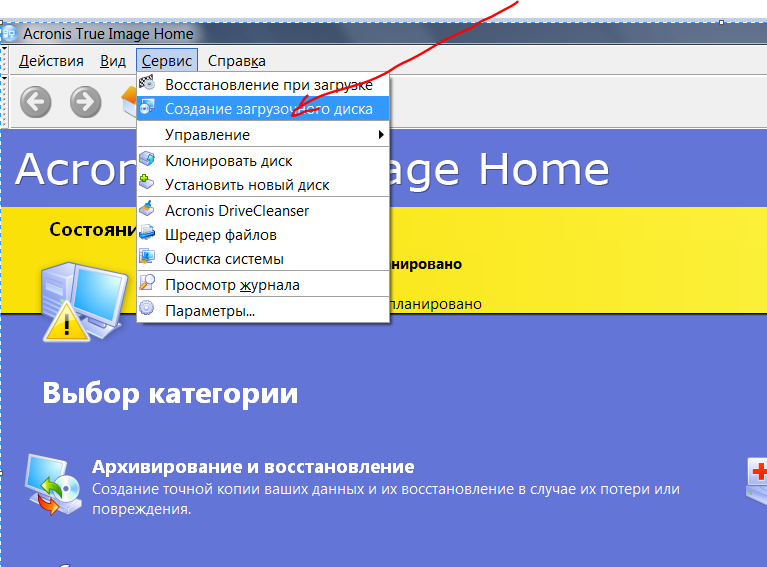This screenshot has height=567, width=767.
Task: Close the open Сервис menu
Action: 167,61
